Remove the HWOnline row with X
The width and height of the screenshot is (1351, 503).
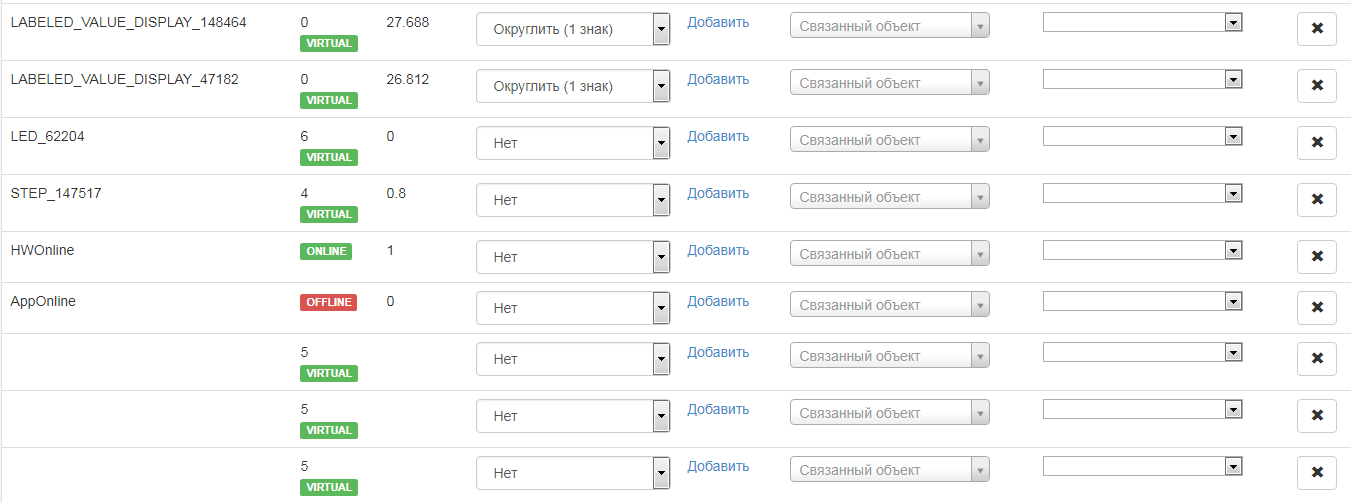point(1316,257)
